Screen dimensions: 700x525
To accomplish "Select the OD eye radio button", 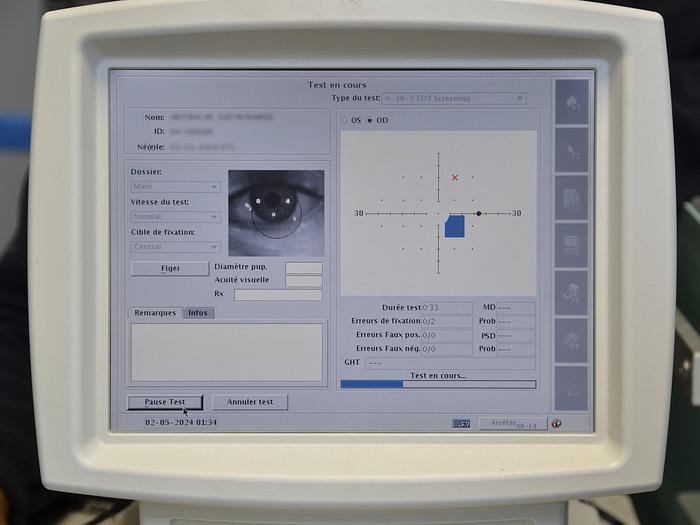I will click(x=370, y=120).
